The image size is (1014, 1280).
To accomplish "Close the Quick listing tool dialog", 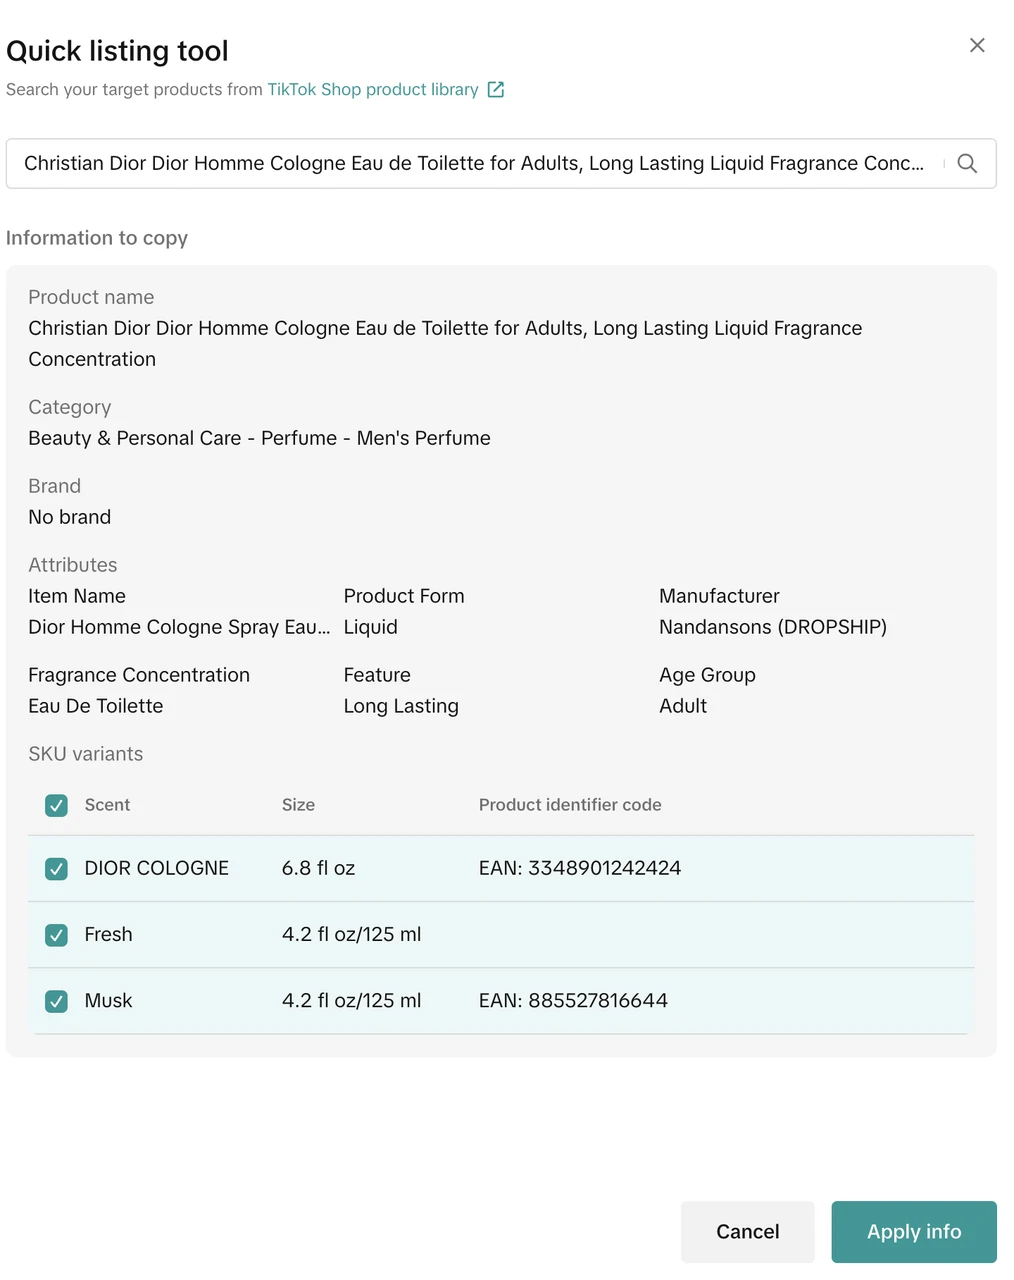I will (x=977, y=45).
